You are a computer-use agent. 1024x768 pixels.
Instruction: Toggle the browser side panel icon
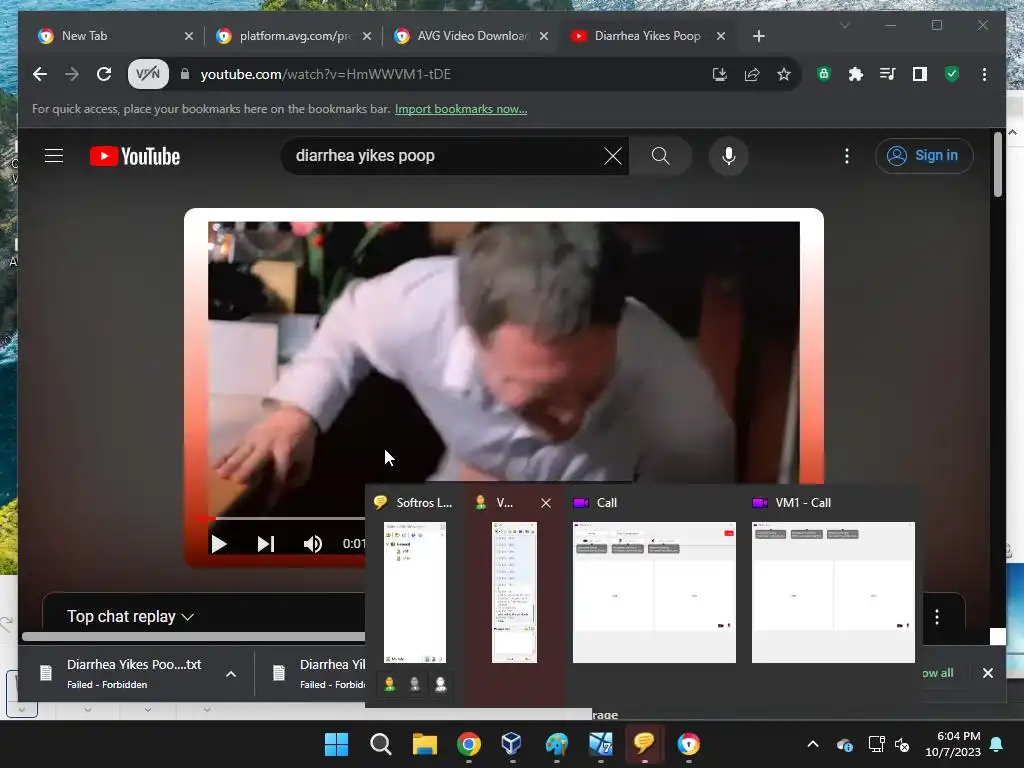click(x=920, y=74)
